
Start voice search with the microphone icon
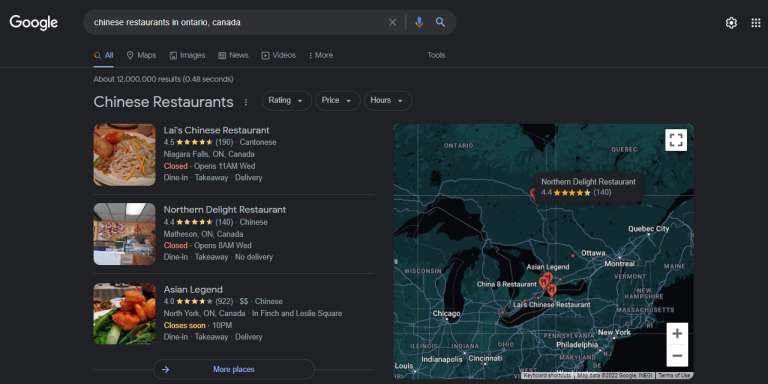419,23
